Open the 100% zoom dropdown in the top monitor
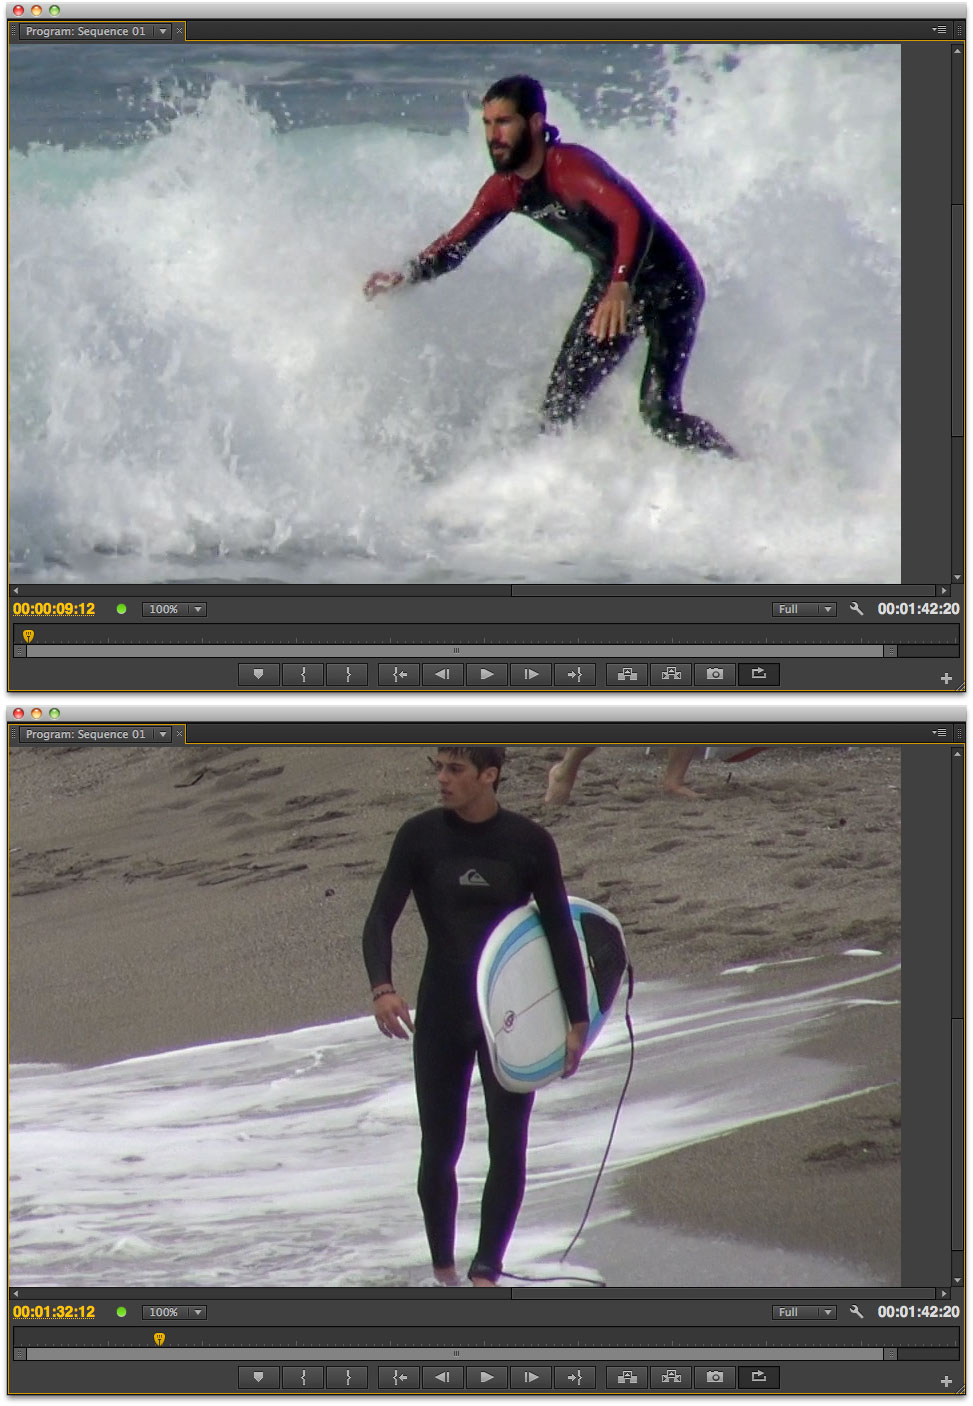Image resolution: width=973 pixels, height=1406 pixels. pos(175,610)
